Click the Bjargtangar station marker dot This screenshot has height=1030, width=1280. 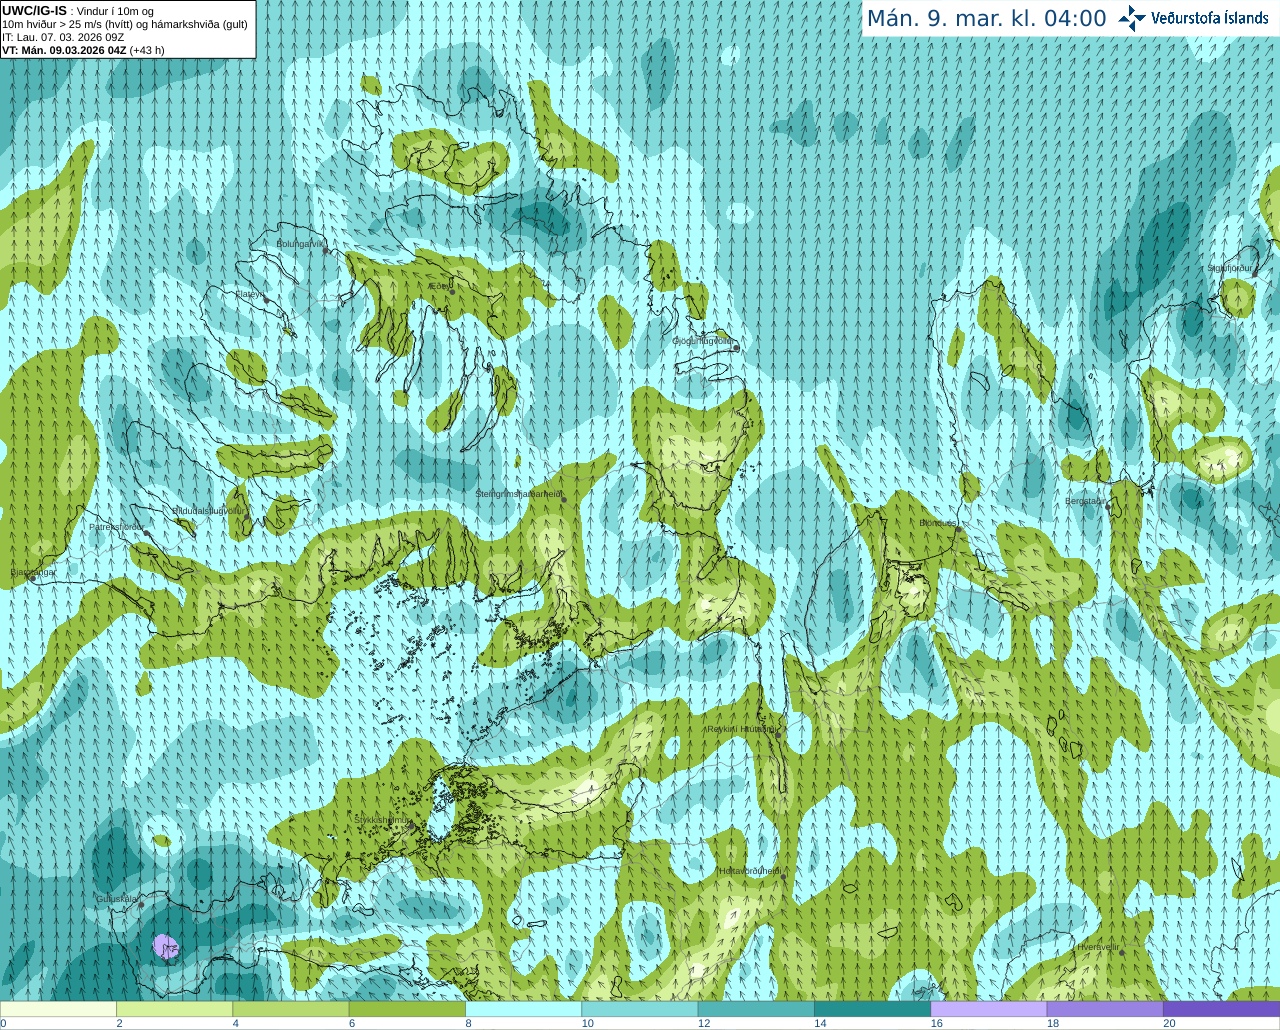[32, 578]
